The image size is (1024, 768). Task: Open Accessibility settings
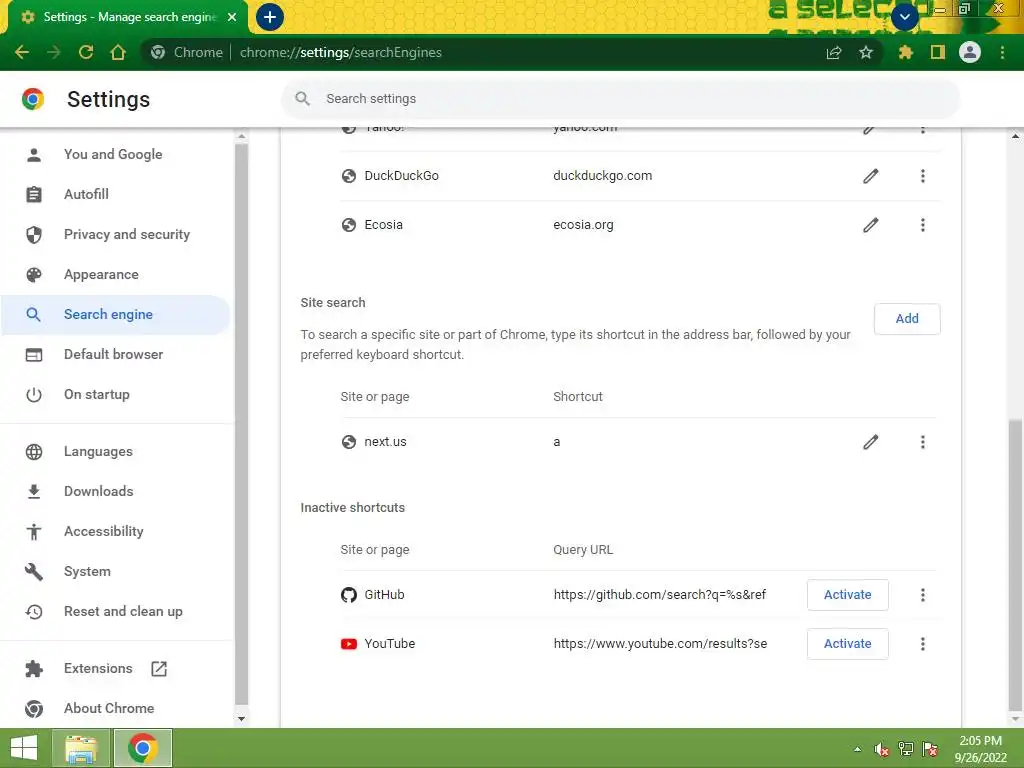tap(103, 532)
